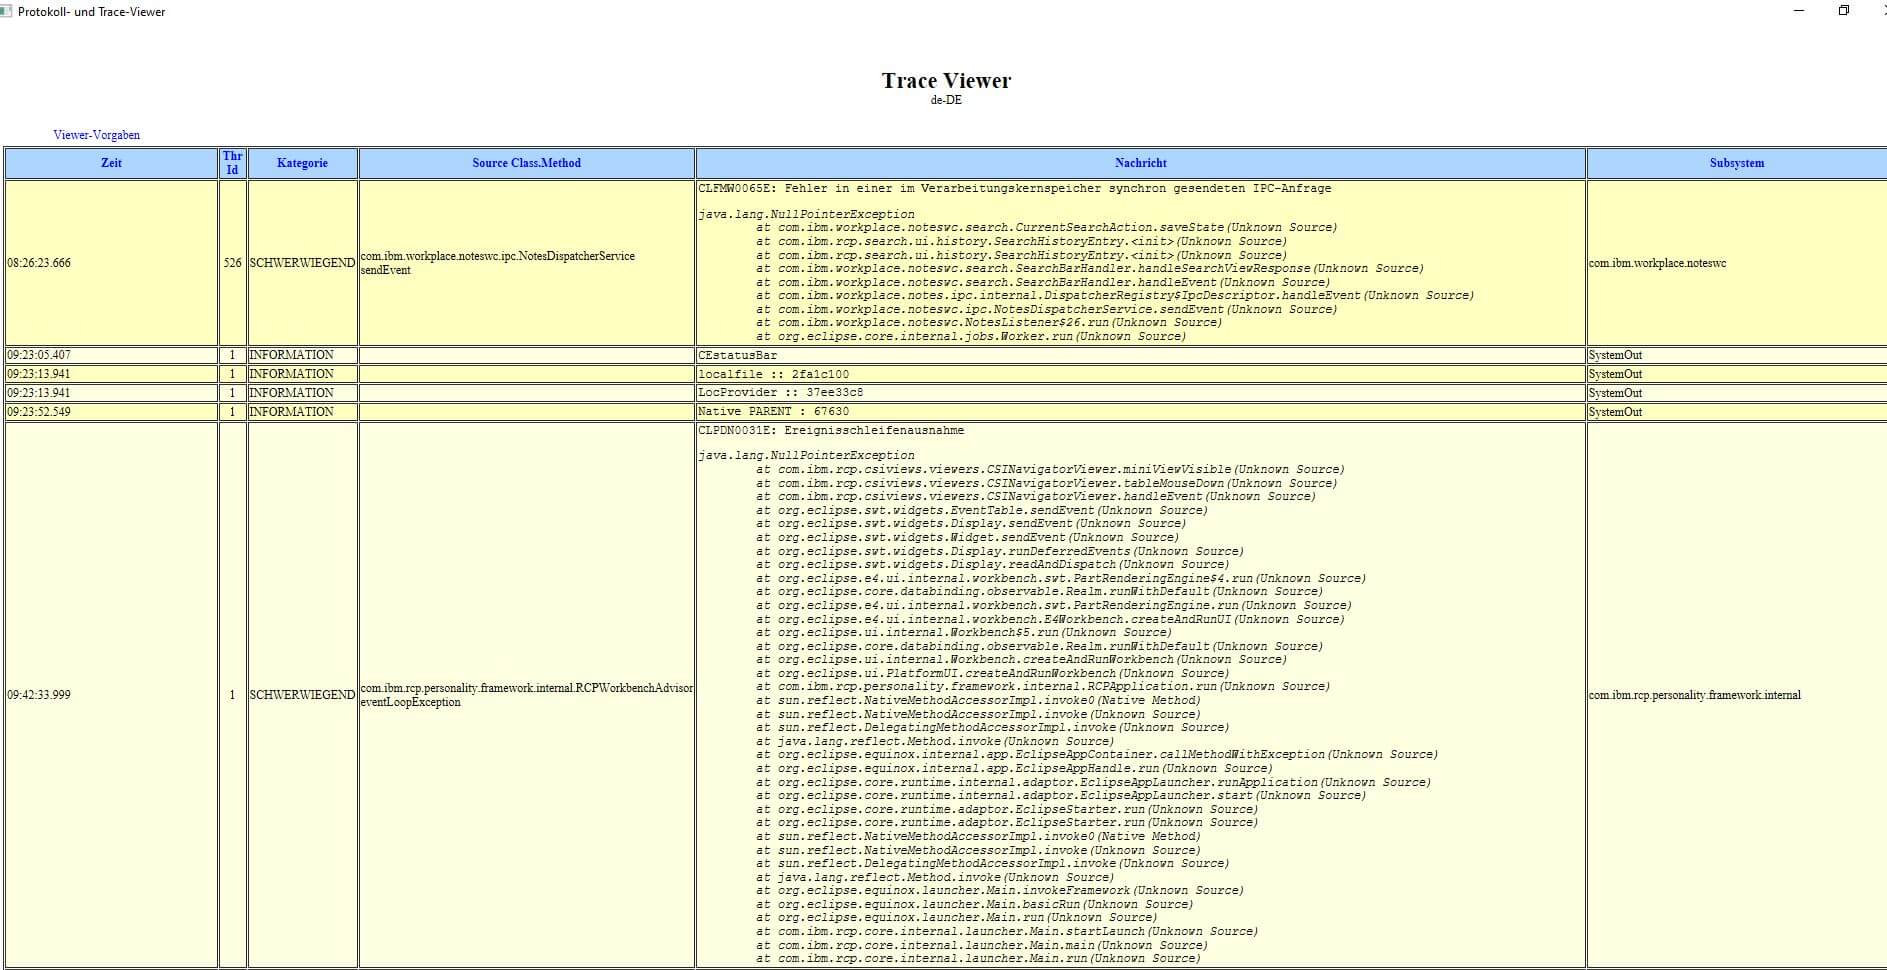Viewport: 1887px width, 970px height.
Task: Click the Trace Viewer page heading
Action: coord(946,80)
